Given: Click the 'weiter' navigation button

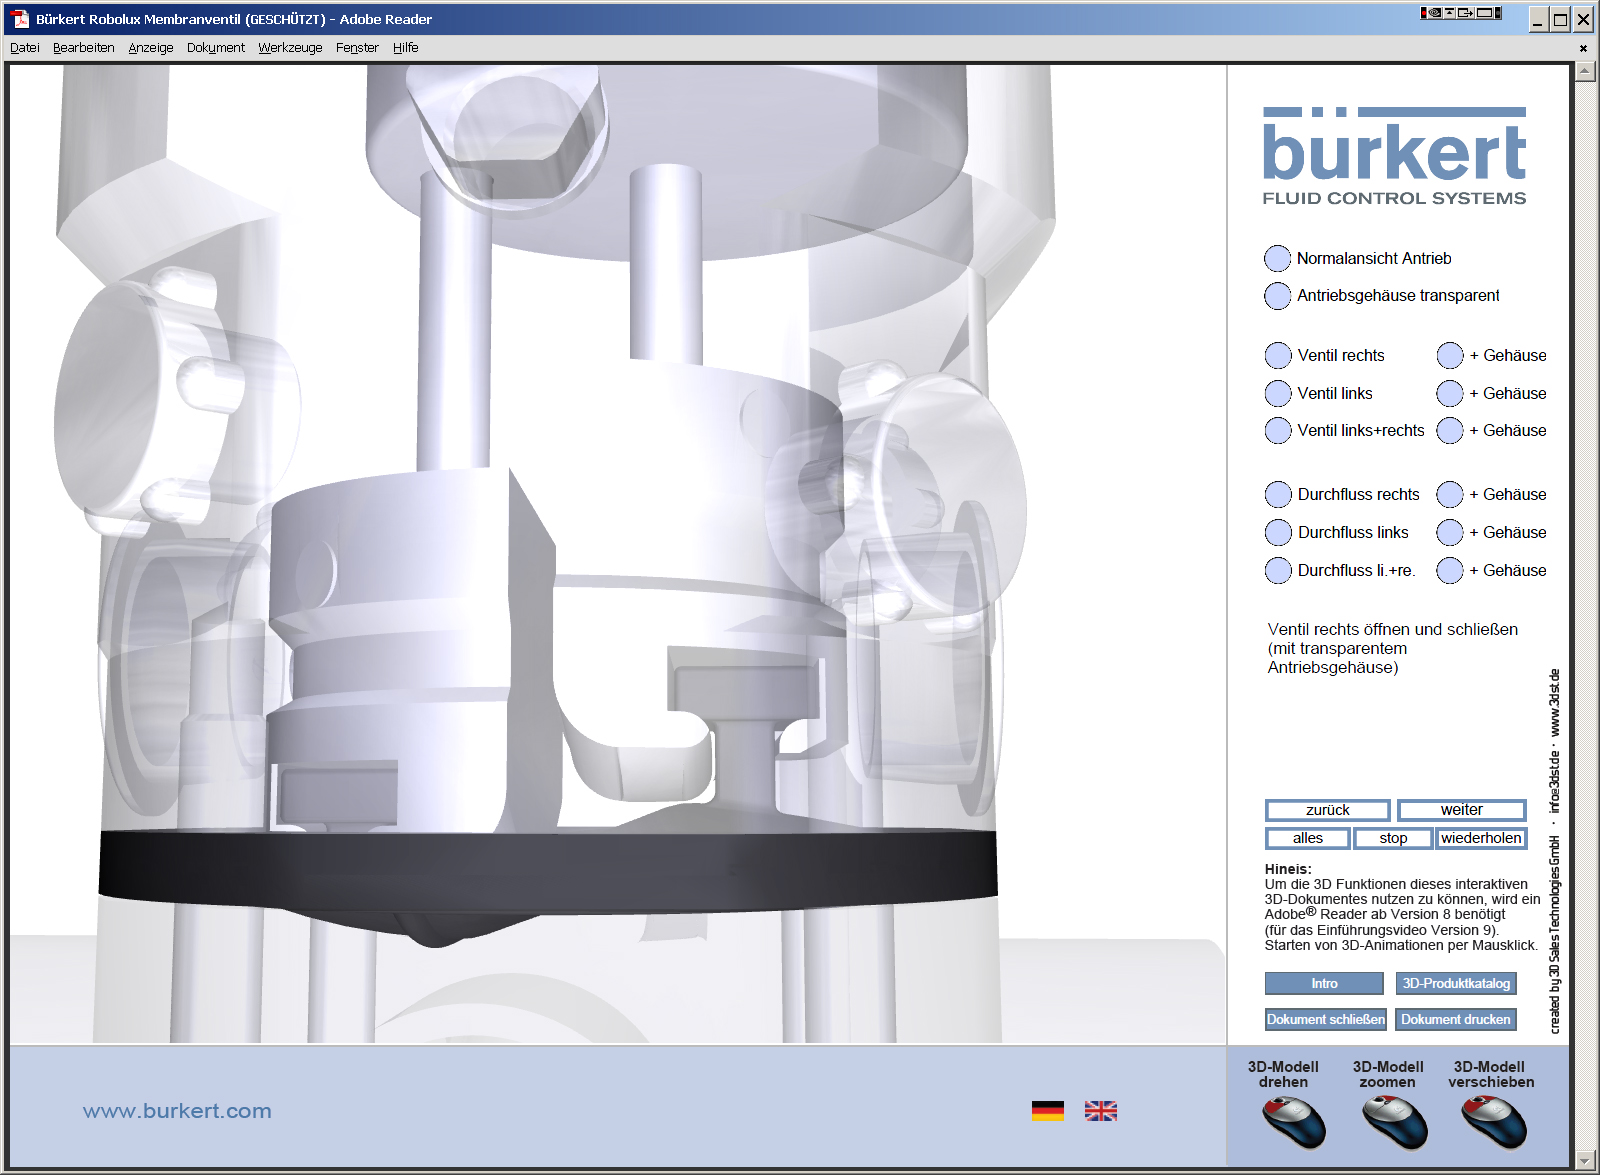Looking at the screenshot, I should pyautogui.click(x=1462, y=810).
